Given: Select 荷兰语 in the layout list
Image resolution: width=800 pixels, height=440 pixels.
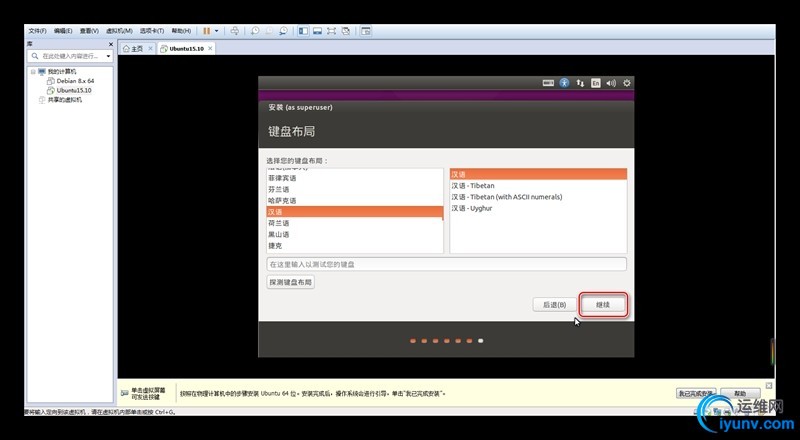Looking at the screenshot, I should pyautogui.click(x=355, y=223).
